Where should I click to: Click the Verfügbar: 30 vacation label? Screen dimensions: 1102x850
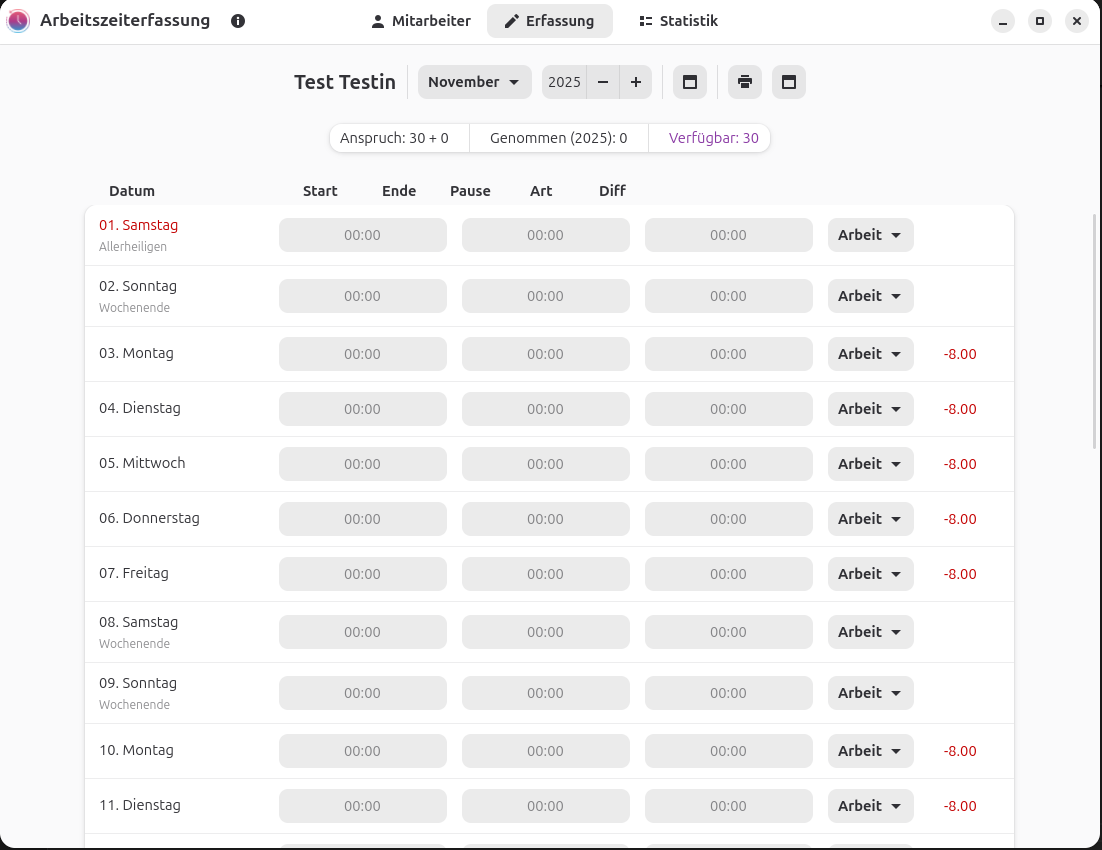tap(713, 138)
